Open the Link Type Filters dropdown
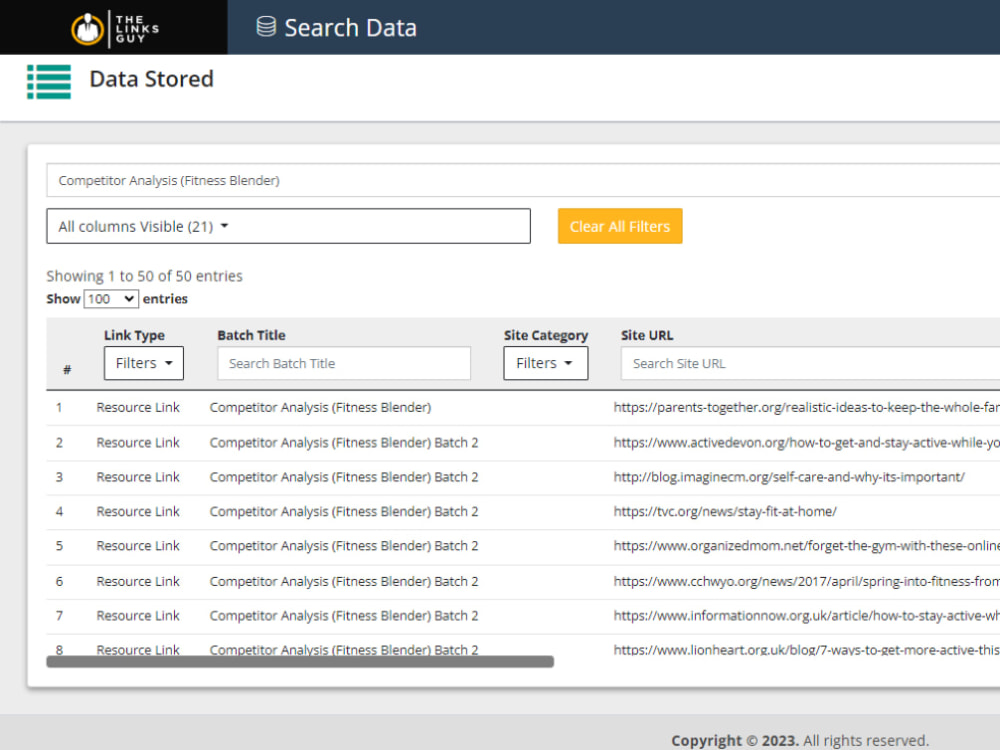Screen dimensions: 1000x750 click(x=143, y=363)
